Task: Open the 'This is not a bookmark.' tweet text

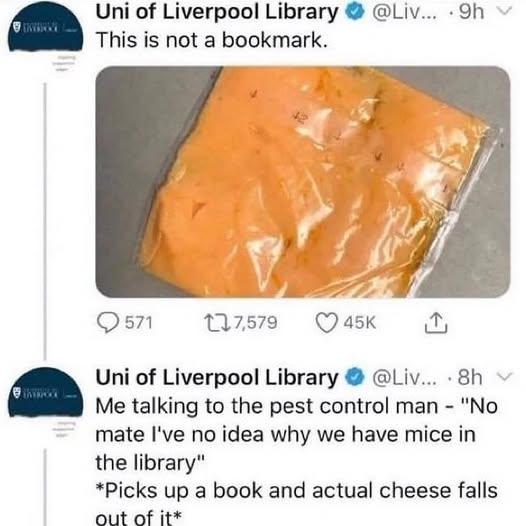Action: (211, 40)
